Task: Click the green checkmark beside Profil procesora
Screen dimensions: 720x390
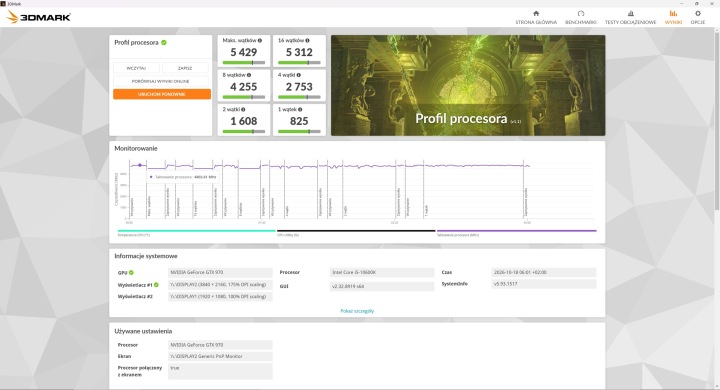Action: [164, 42]
